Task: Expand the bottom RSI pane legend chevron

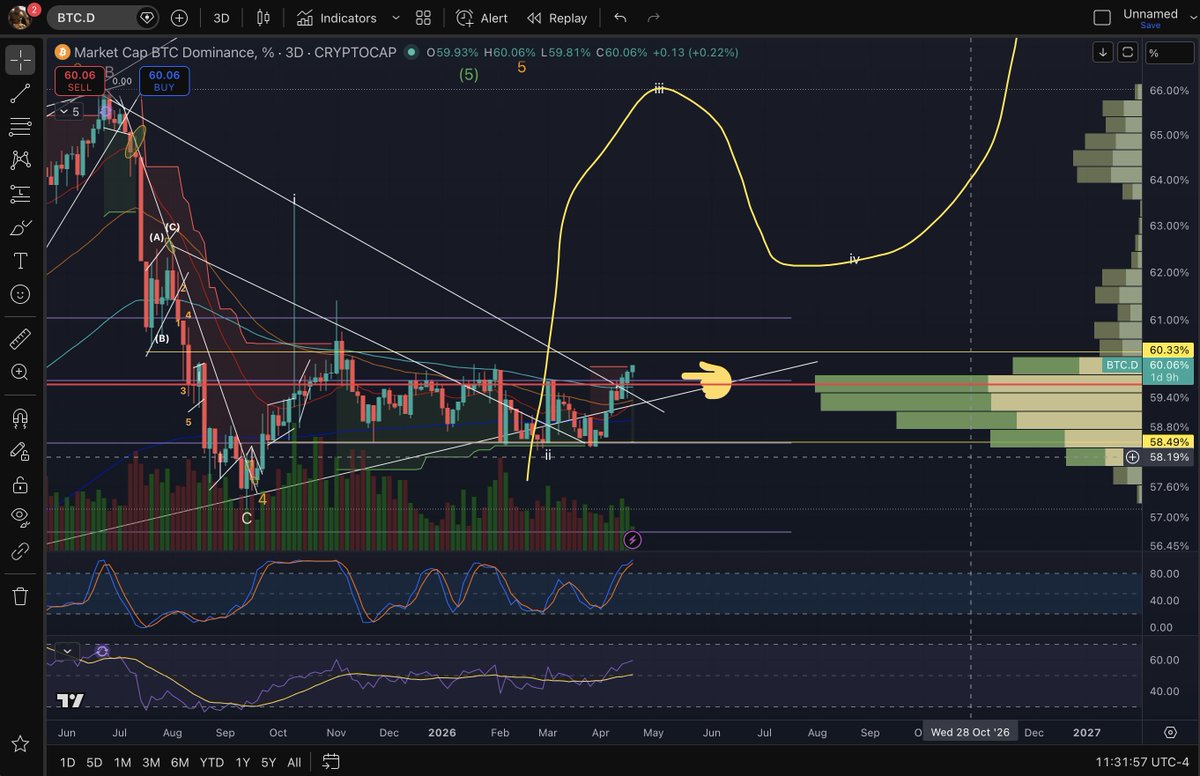Action: 67,651
